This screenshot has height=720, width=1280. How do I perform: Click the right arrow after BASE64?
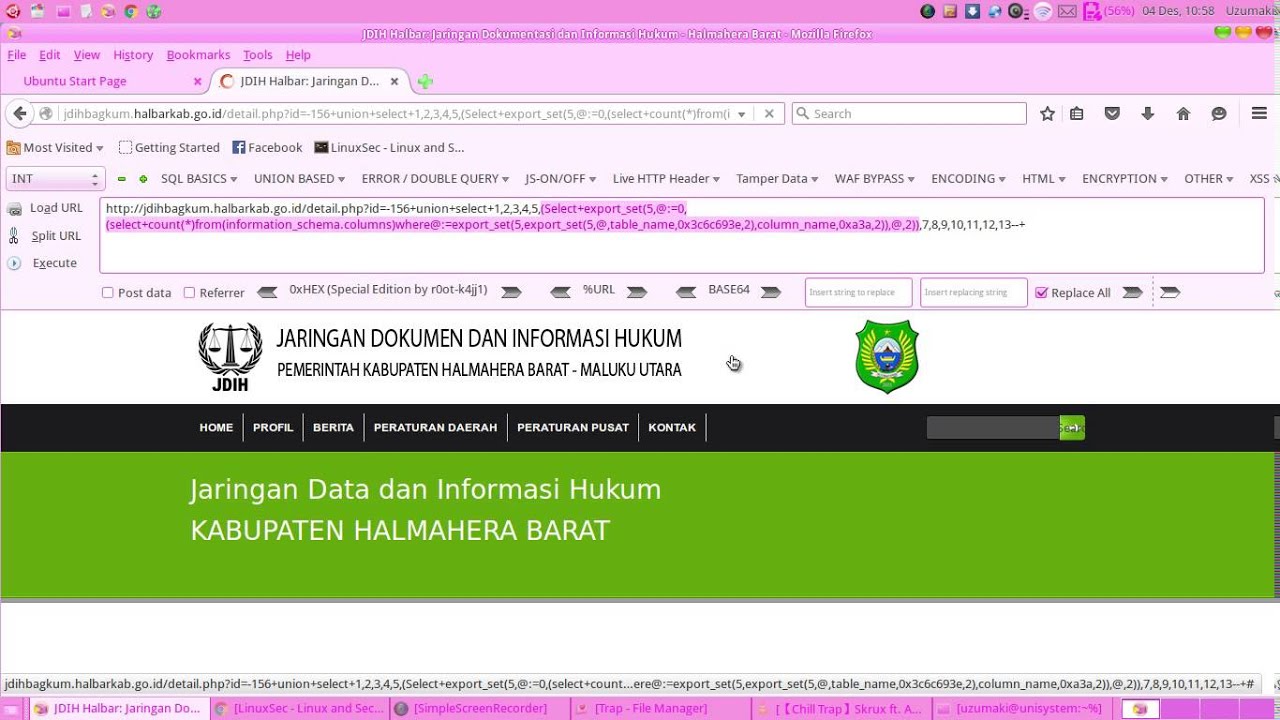[771, 292]
